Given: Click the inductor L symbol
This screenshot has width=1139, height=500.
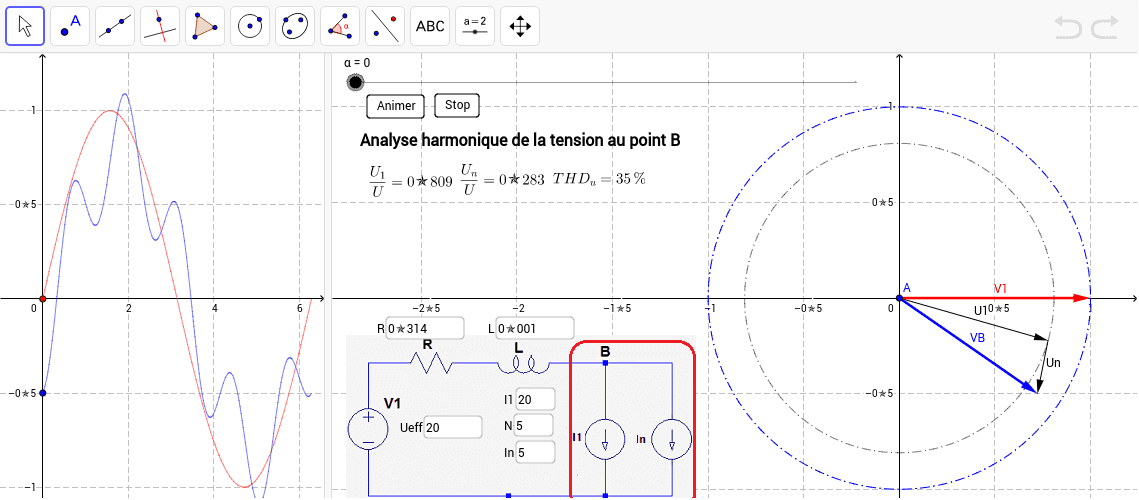Looking at the screenshot, I should (x=523, y=366).
